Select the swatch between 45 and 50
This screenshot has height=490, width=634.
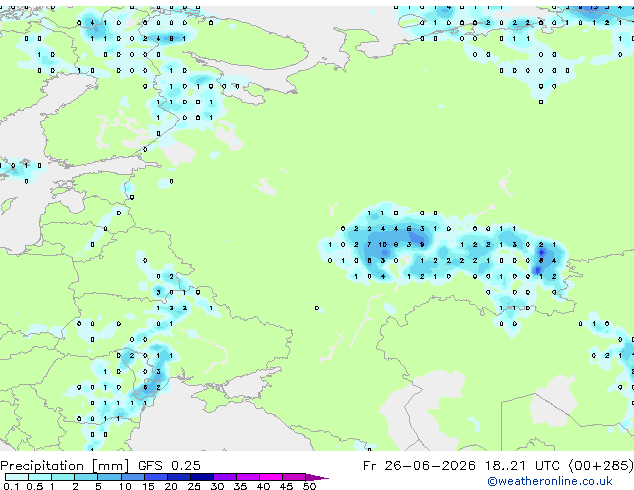(294, 477)
